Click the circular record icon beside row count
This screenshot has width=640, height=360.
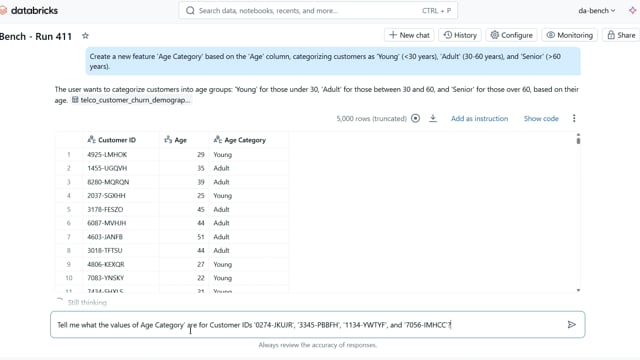point(415,118)
